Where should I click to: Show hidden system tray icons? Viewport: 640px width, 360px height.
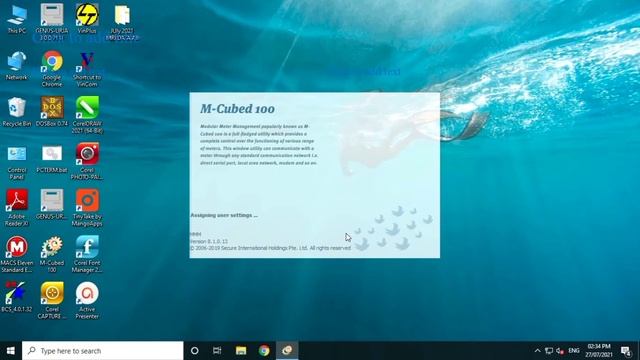tap(538, 351)
